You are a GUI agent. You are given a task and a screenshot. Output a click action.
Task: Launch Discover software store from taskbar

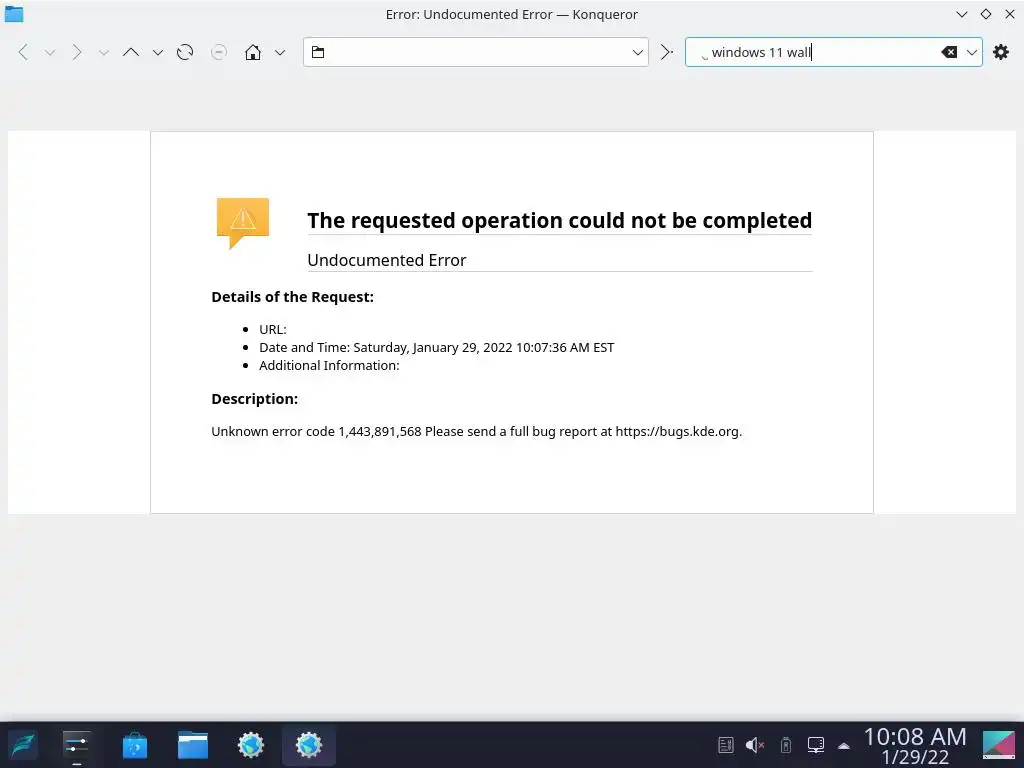(135, 745)
